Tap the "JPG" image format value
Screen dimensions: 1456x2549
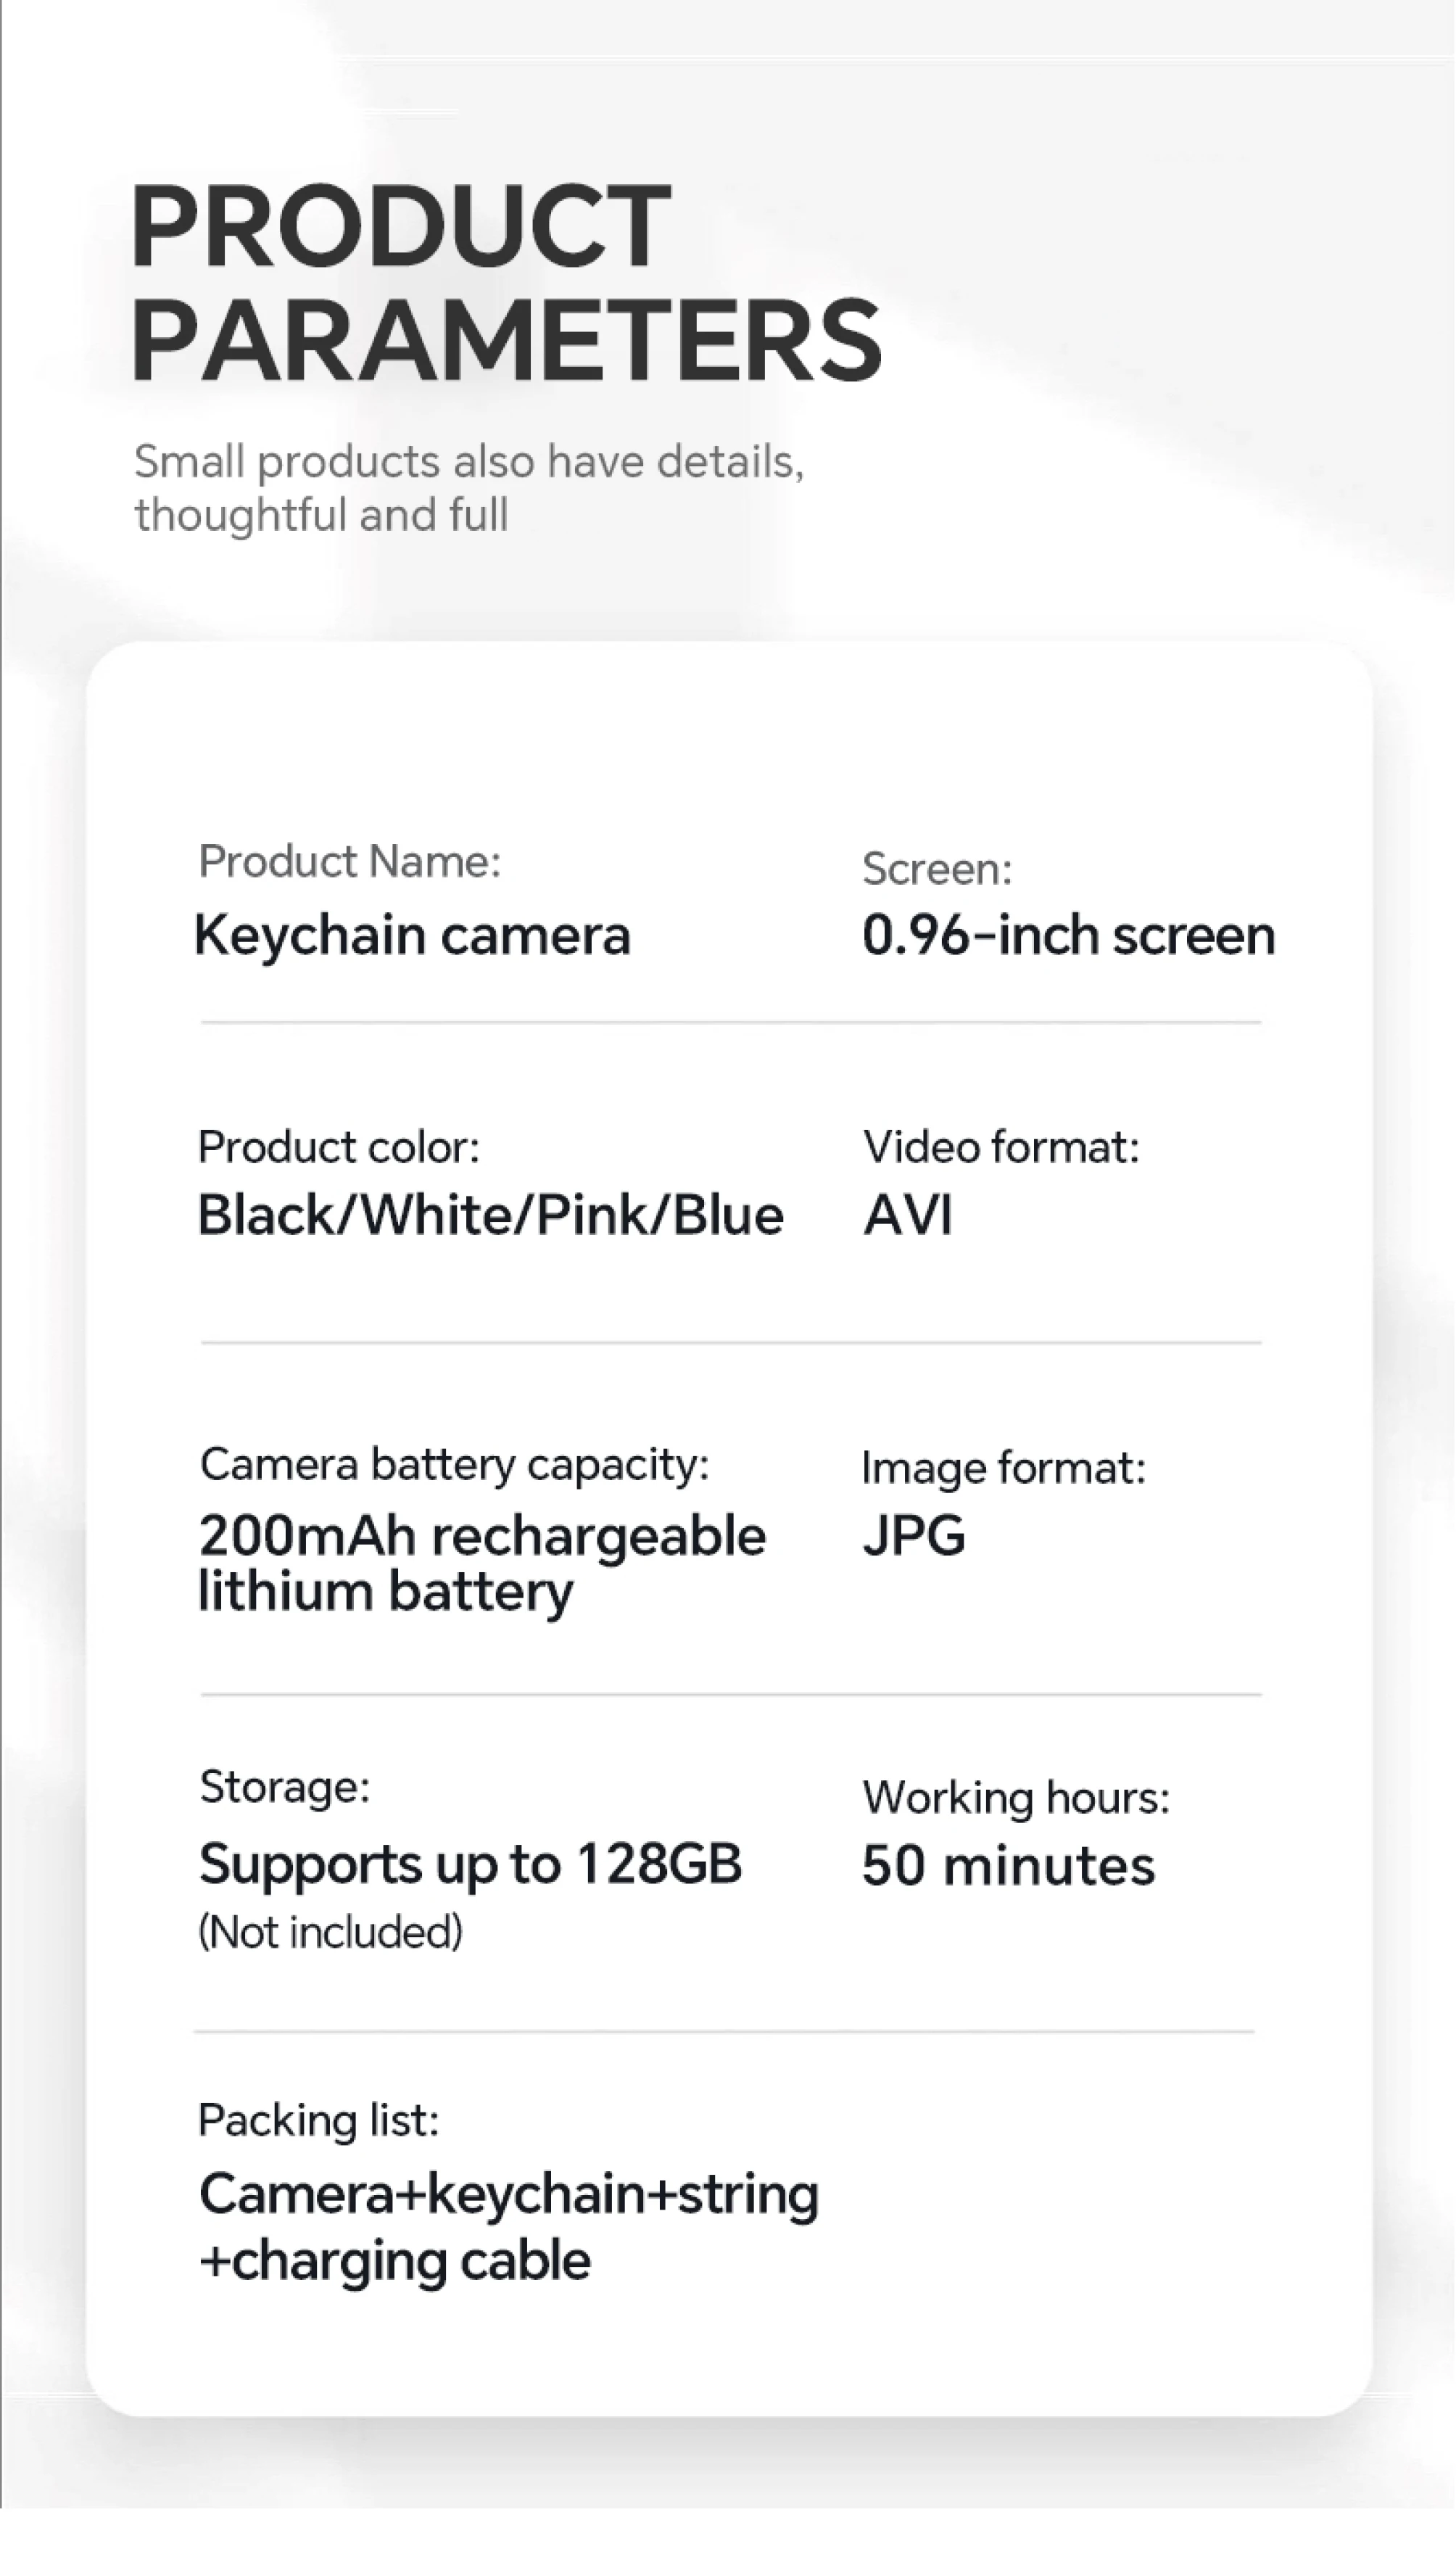coord(914,1536)
